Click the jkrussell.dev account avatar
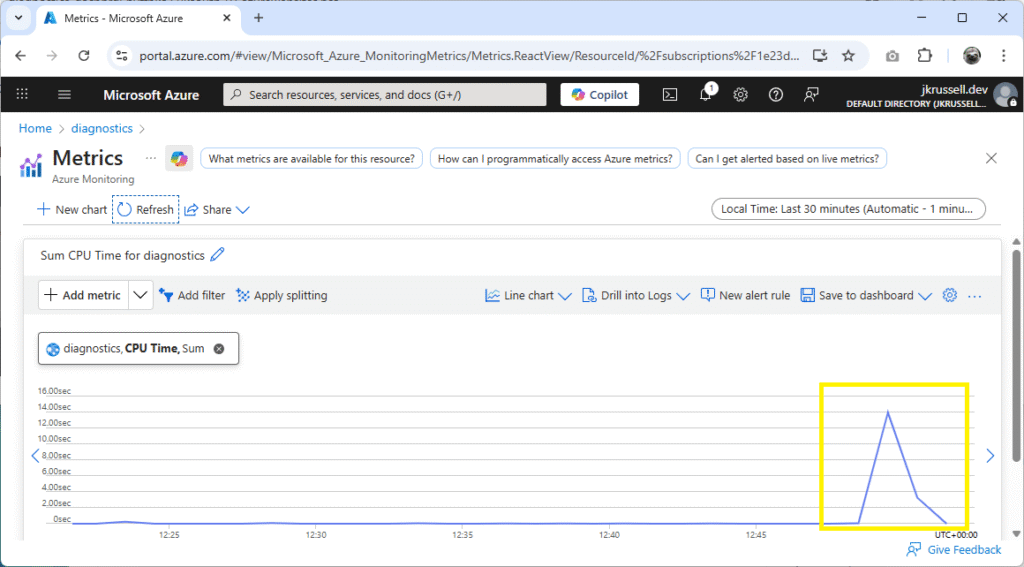The image size is (1024, 567). point(1005,95)
